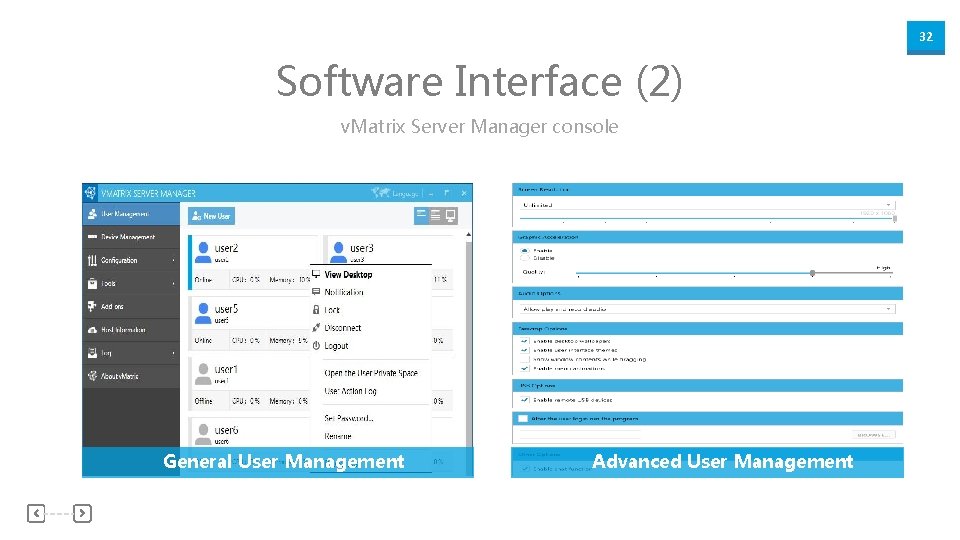Choose Open the User Private Space

(371, 373)
